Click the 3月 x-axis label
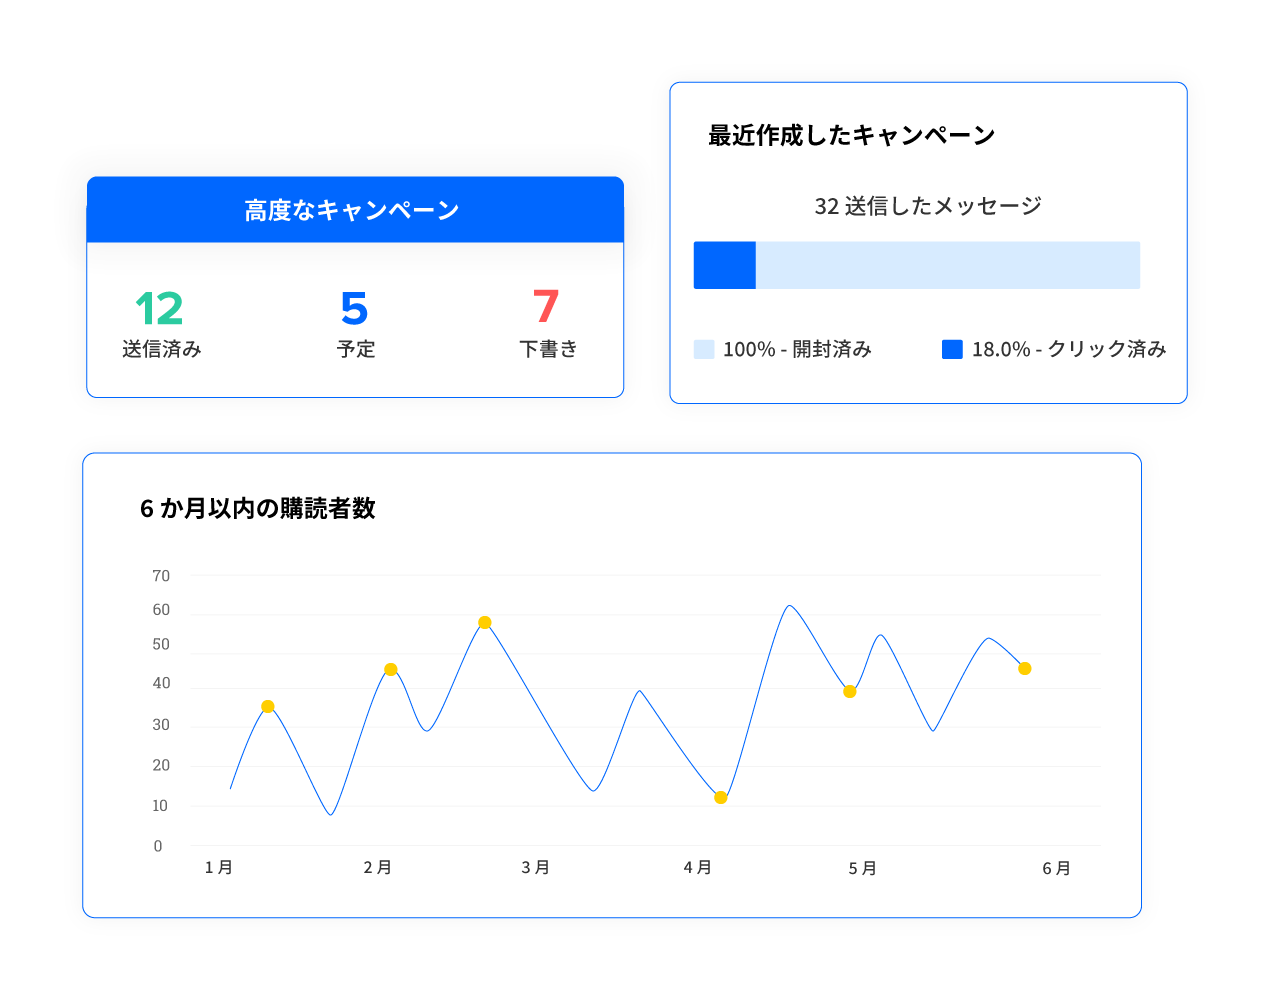1270x1000 pixels. tap(535, 868)
